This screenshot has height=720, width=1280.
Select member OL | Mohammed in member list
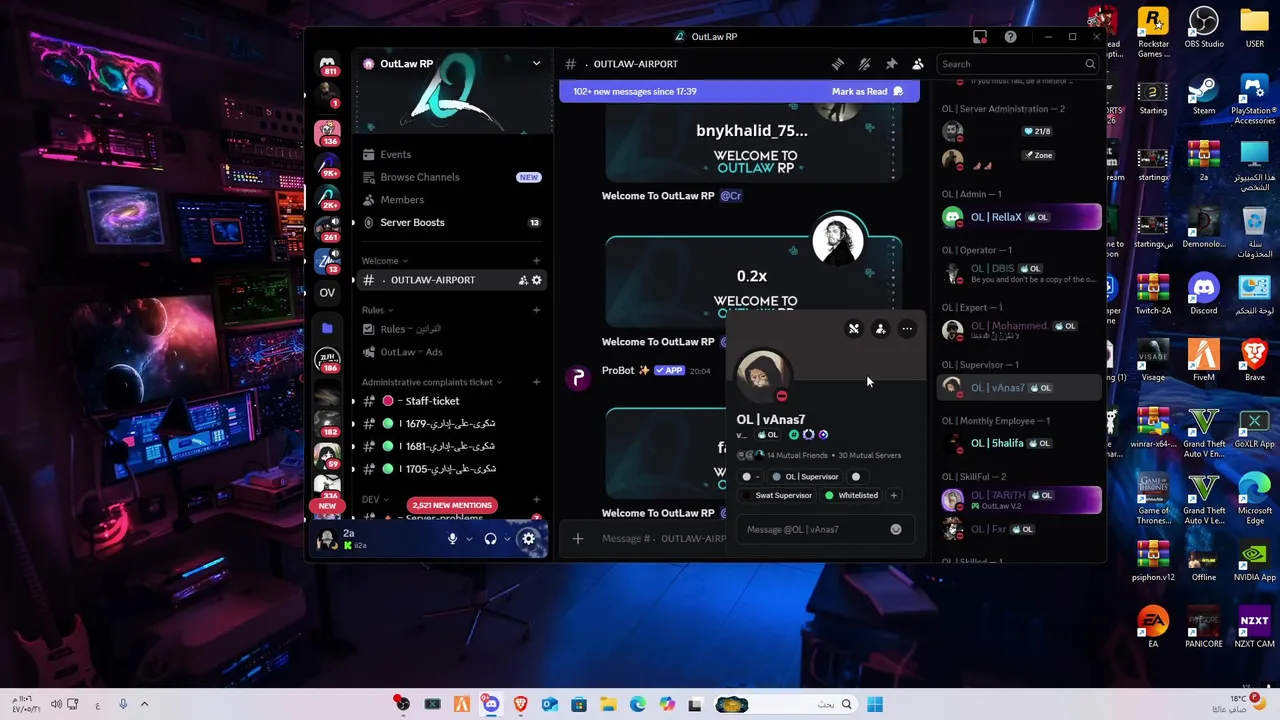click(1021, 330)
